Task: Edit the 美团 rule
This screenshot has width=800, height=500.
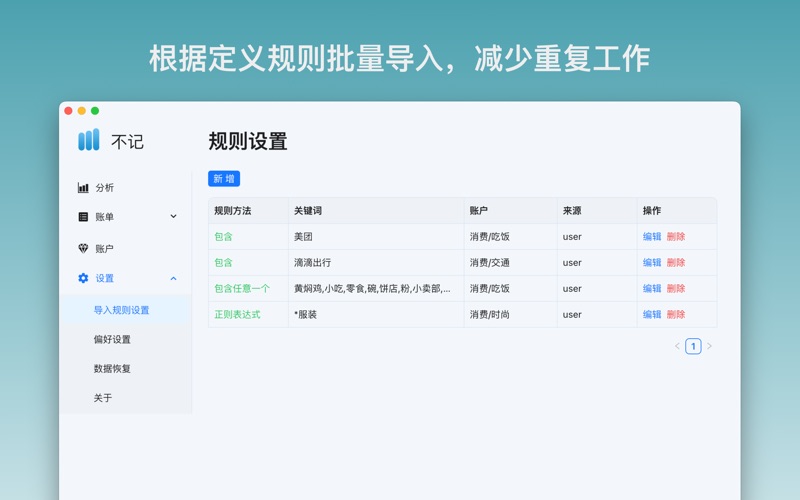Action: point(652,237)
